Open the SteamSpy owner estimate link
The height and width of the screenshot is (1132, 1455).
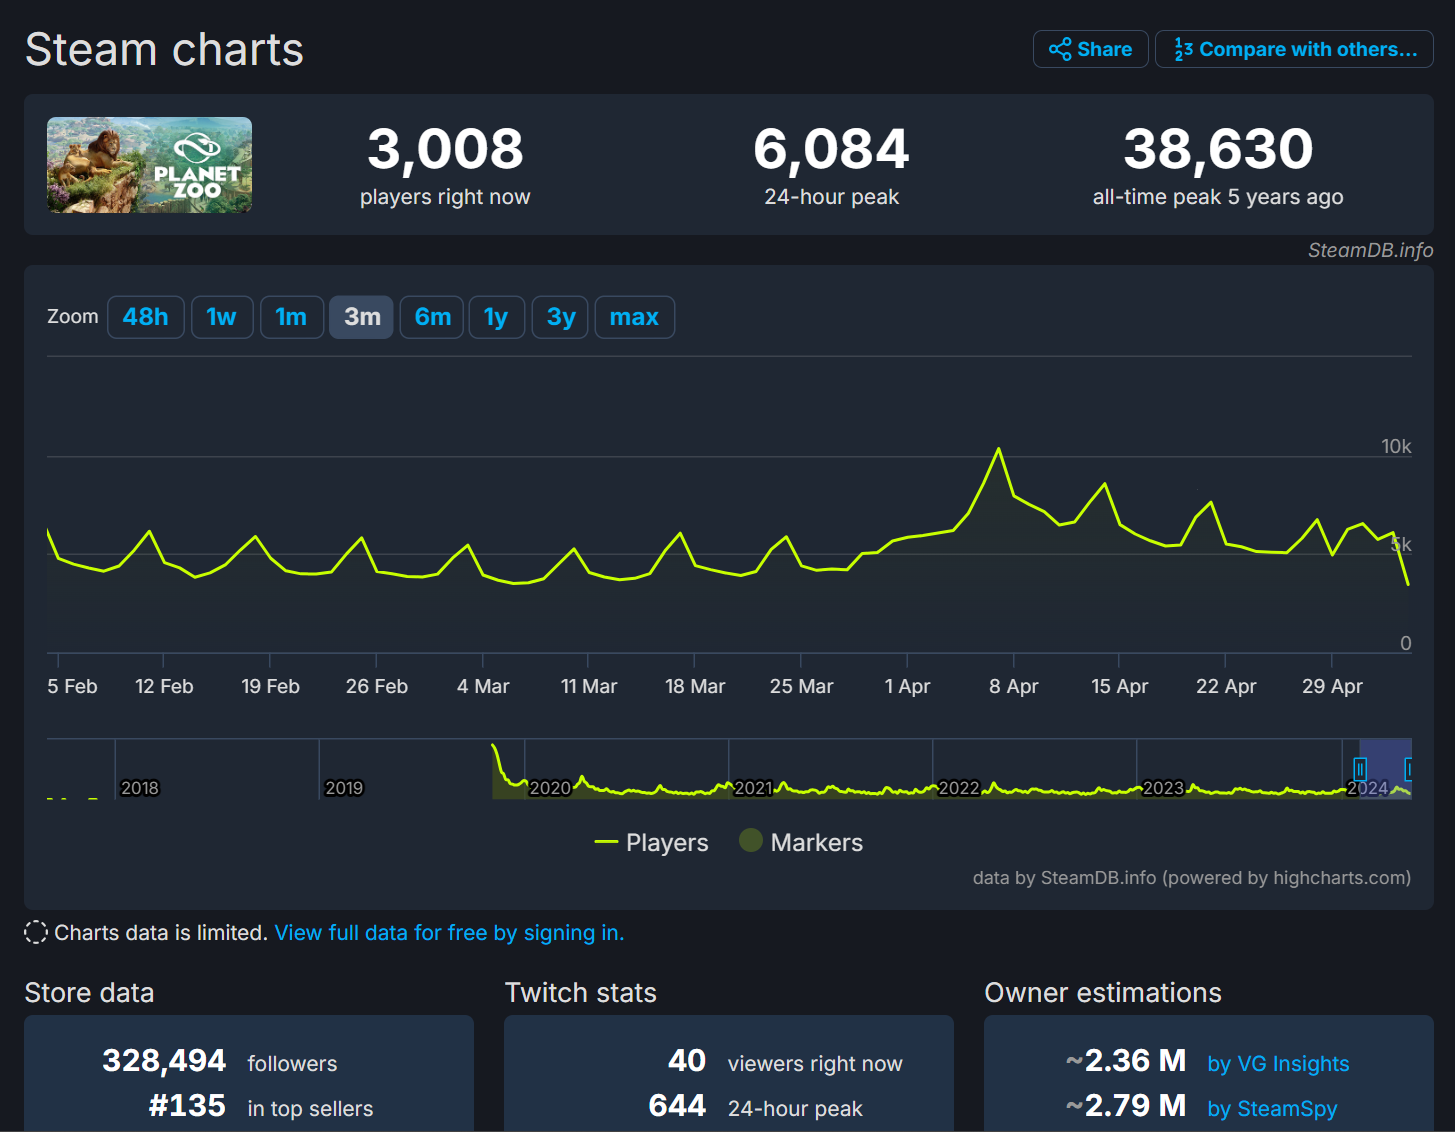(1272, 1109)
